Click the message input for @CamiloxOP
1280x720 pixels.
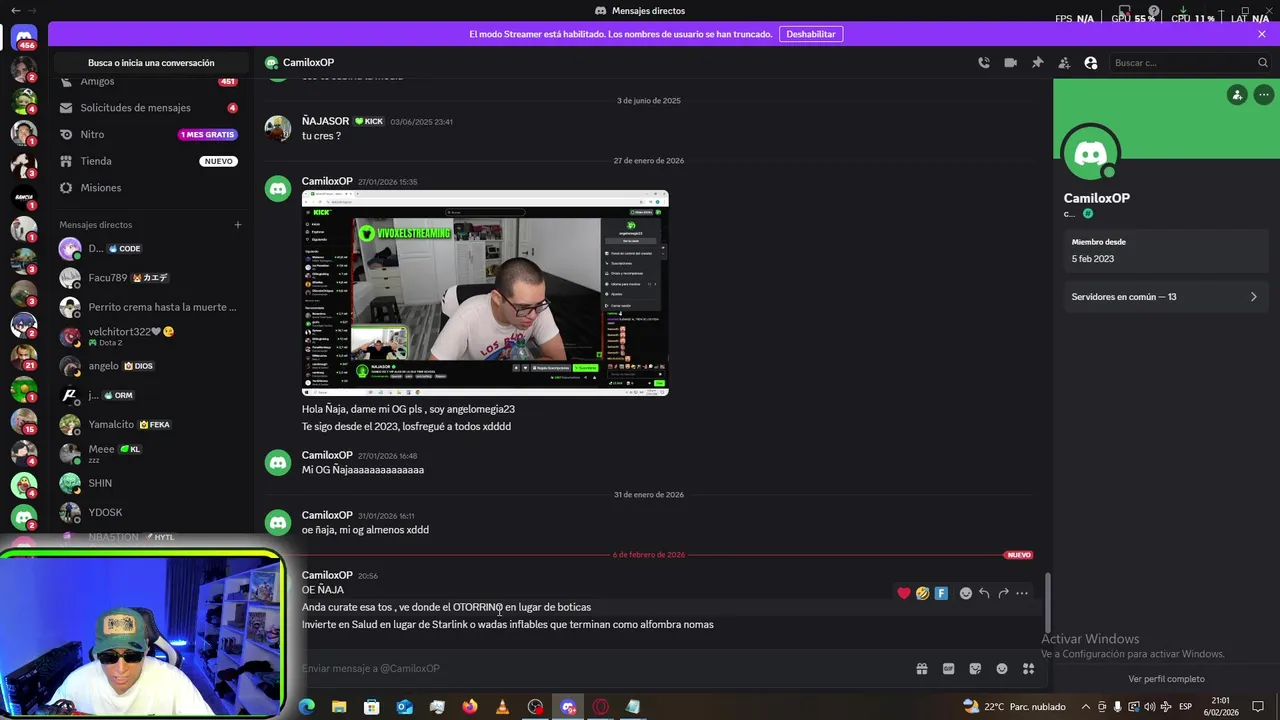click(600, 669)
